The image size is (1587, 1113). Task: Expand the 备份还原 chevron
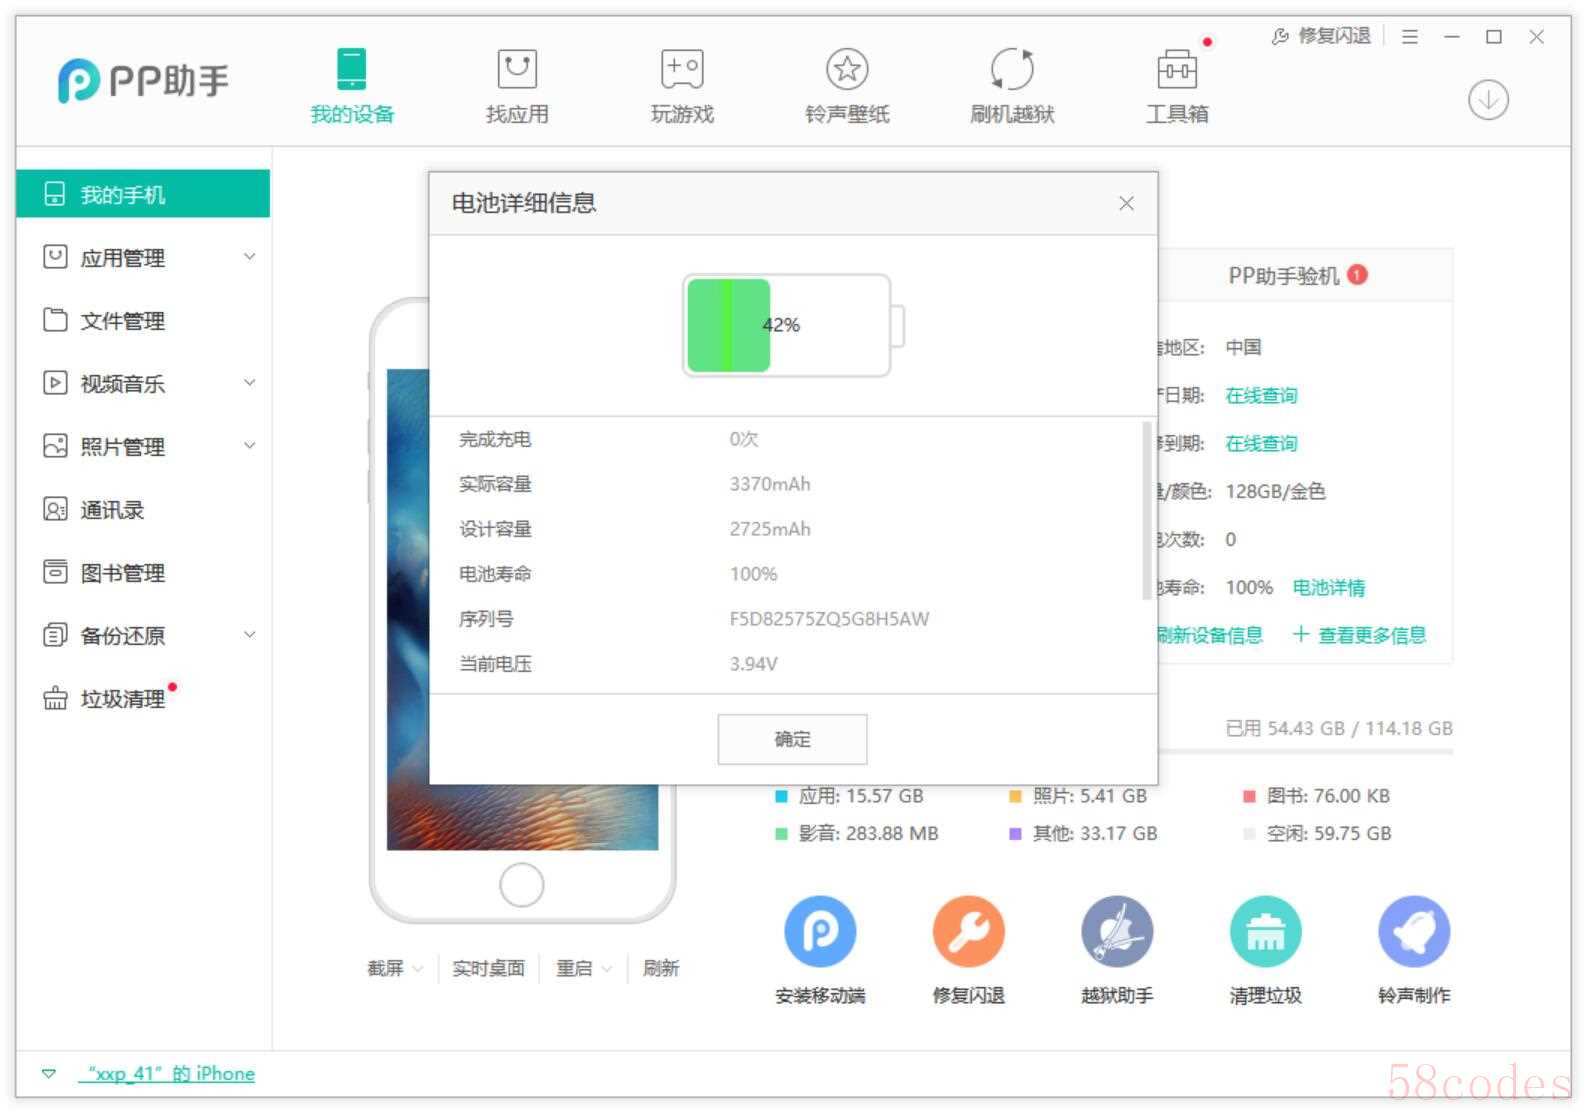[x=250, y=635]
